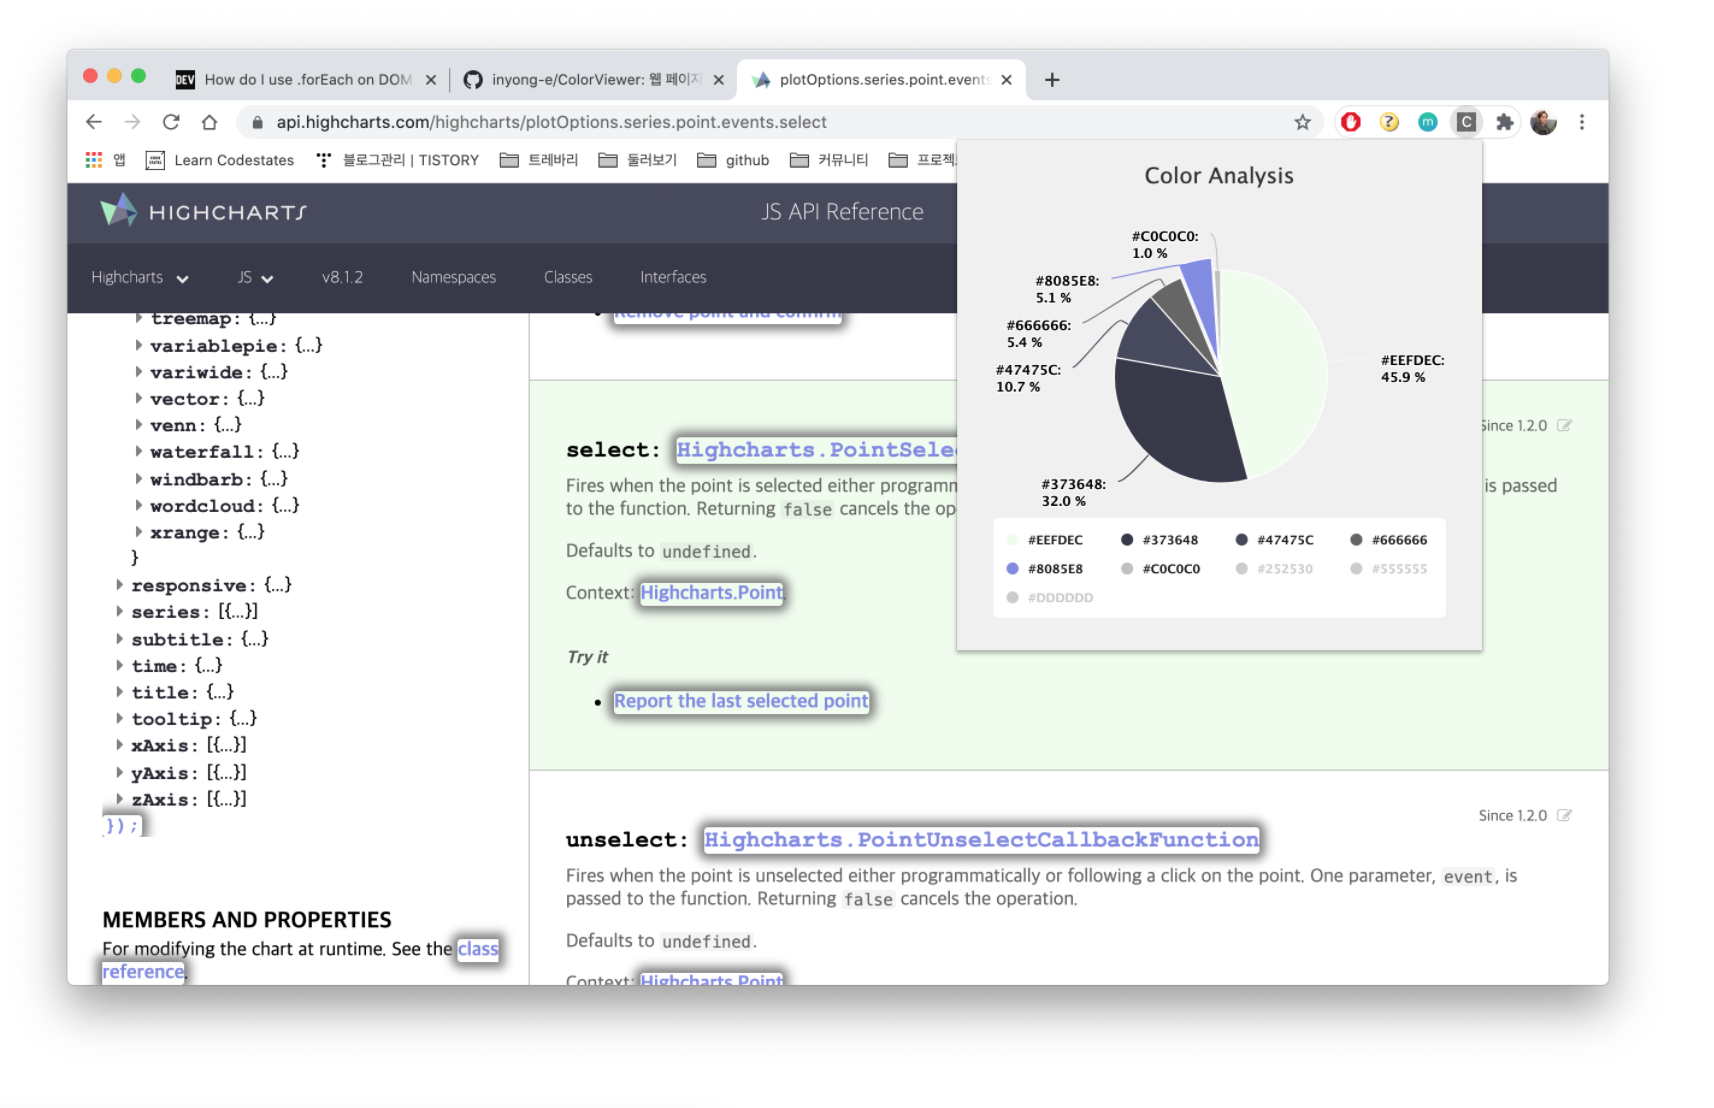Open Highcharts.PointUnselectCallbackFunction type link
The height and width of the screenshot is (1108, 1714).
pos(981,840)
